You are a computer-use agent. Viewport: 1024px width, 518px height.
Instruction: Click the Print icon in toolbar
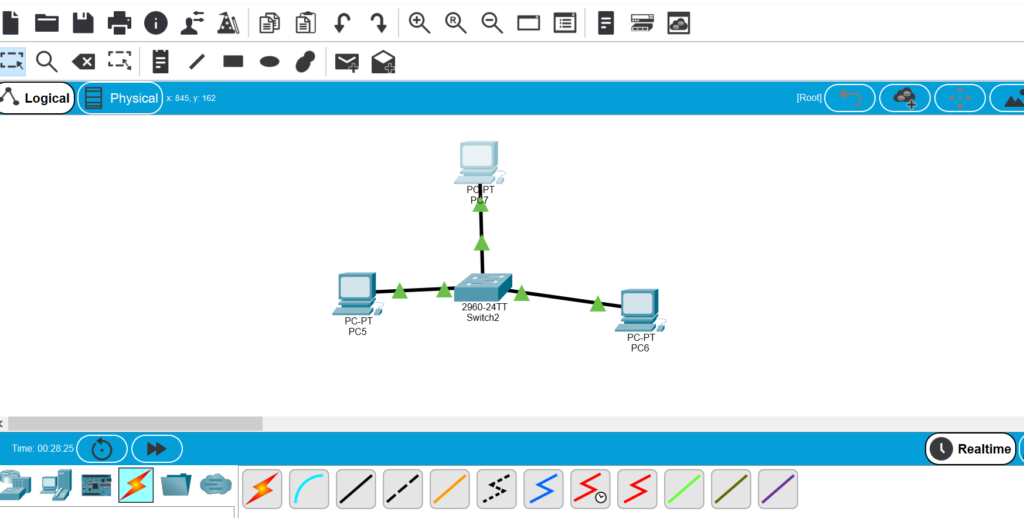click(119, 22)
